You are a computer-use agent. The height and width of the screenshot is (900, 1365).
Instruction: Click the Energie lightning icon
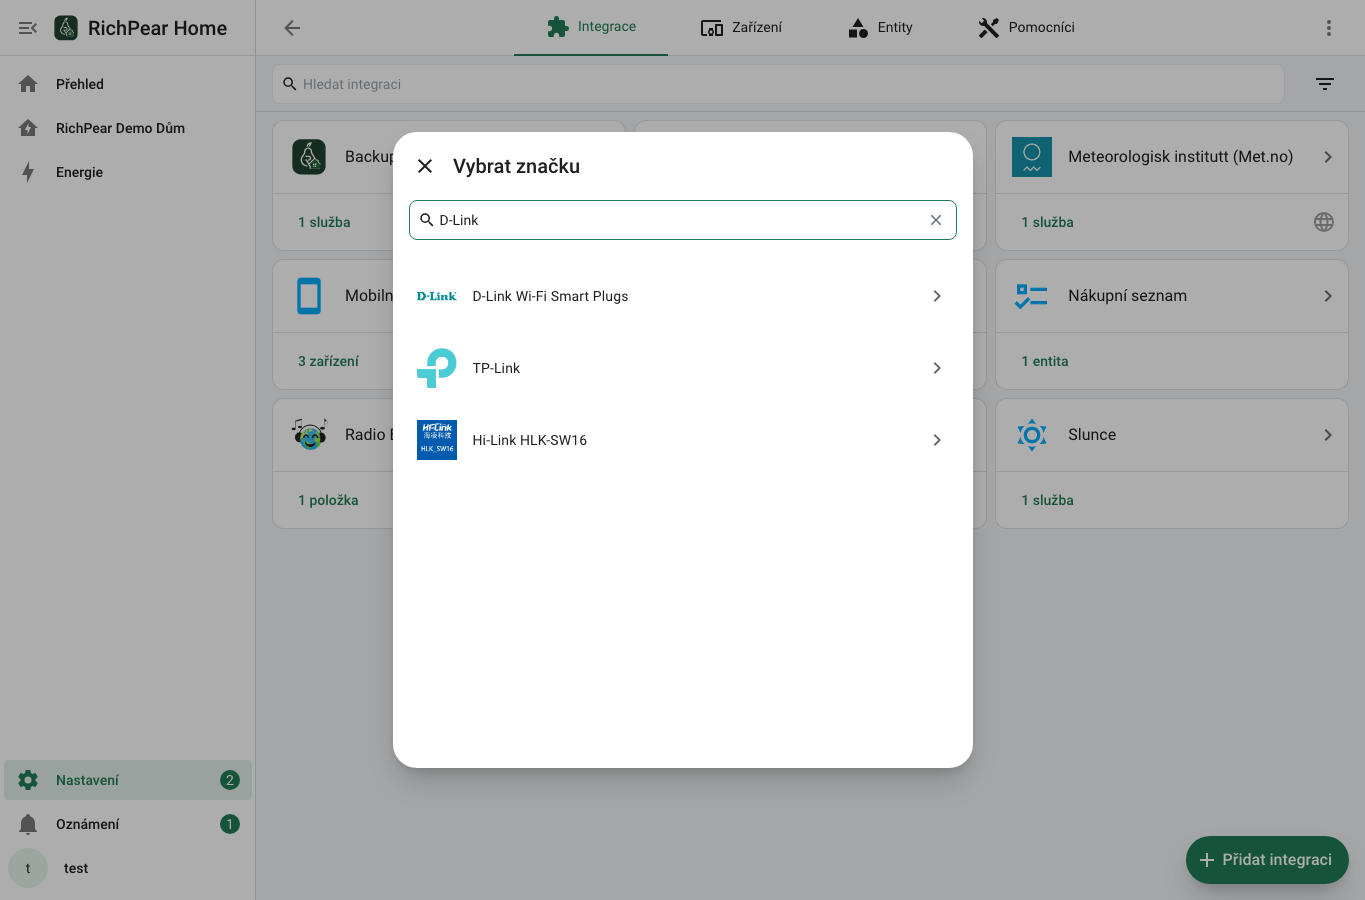(x=28, y=172)
